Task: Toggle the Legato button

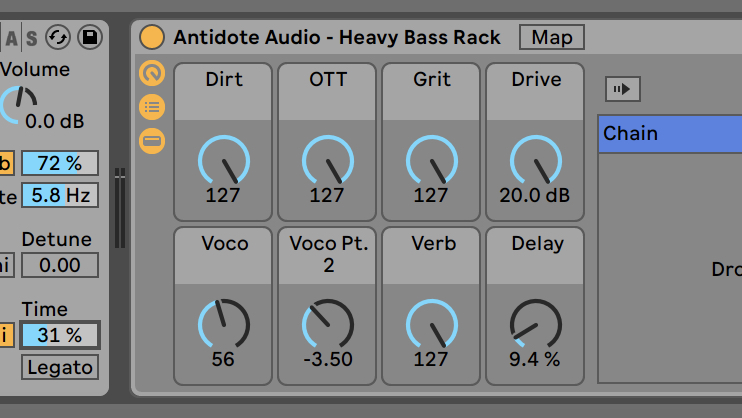Action: pos(60,367)
